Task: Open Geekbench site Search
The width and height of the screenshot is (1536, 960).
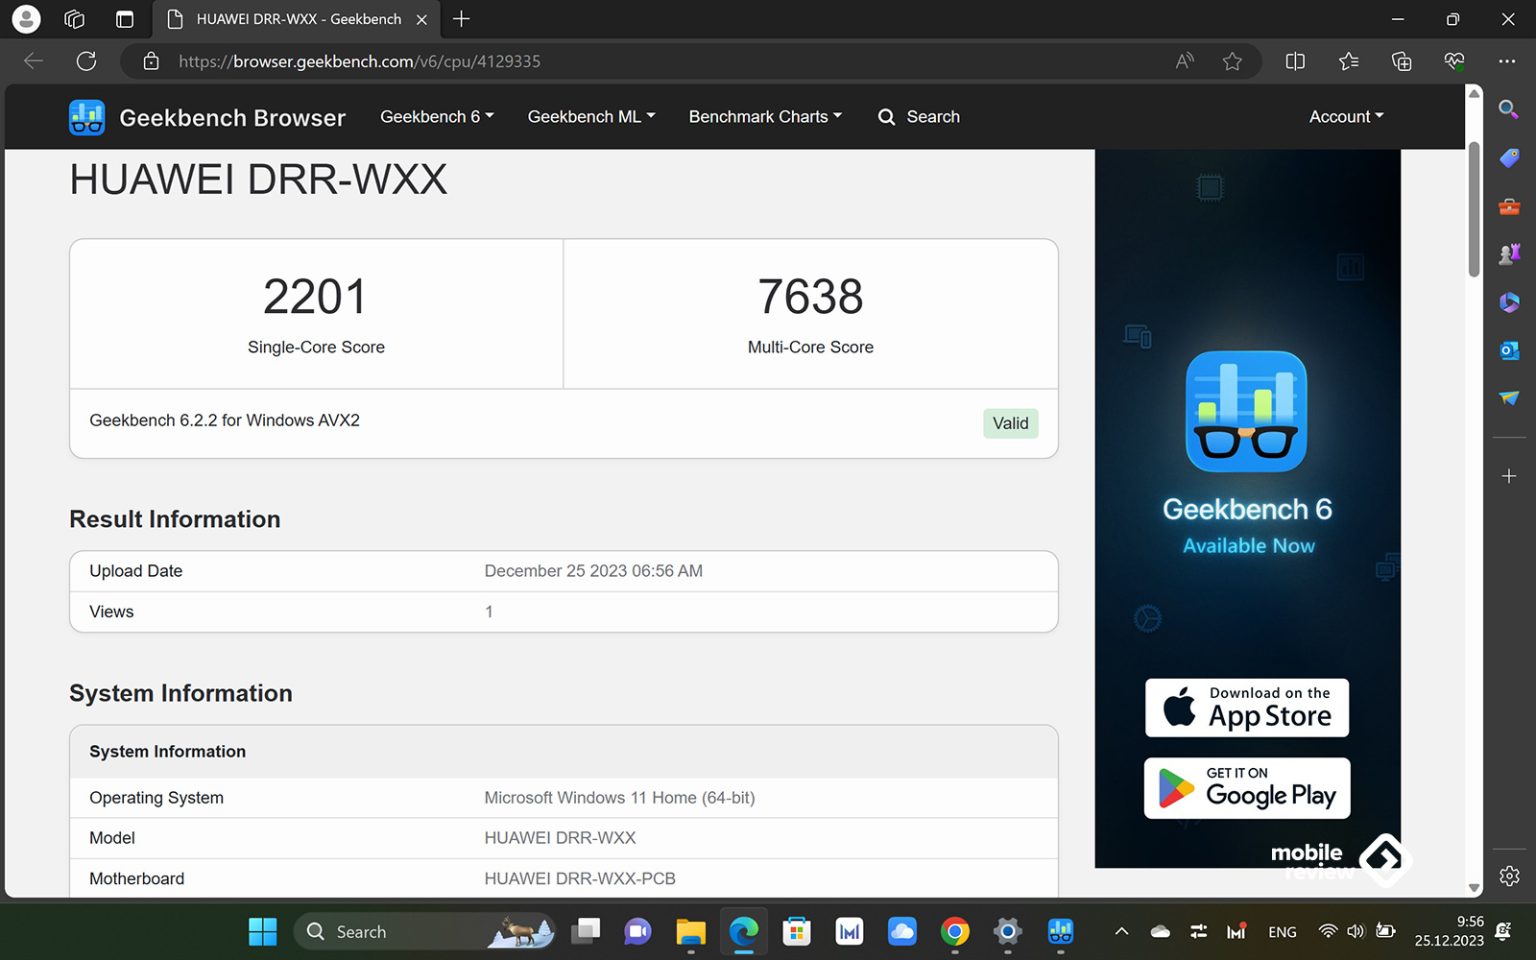Action: tap(919, 117)
